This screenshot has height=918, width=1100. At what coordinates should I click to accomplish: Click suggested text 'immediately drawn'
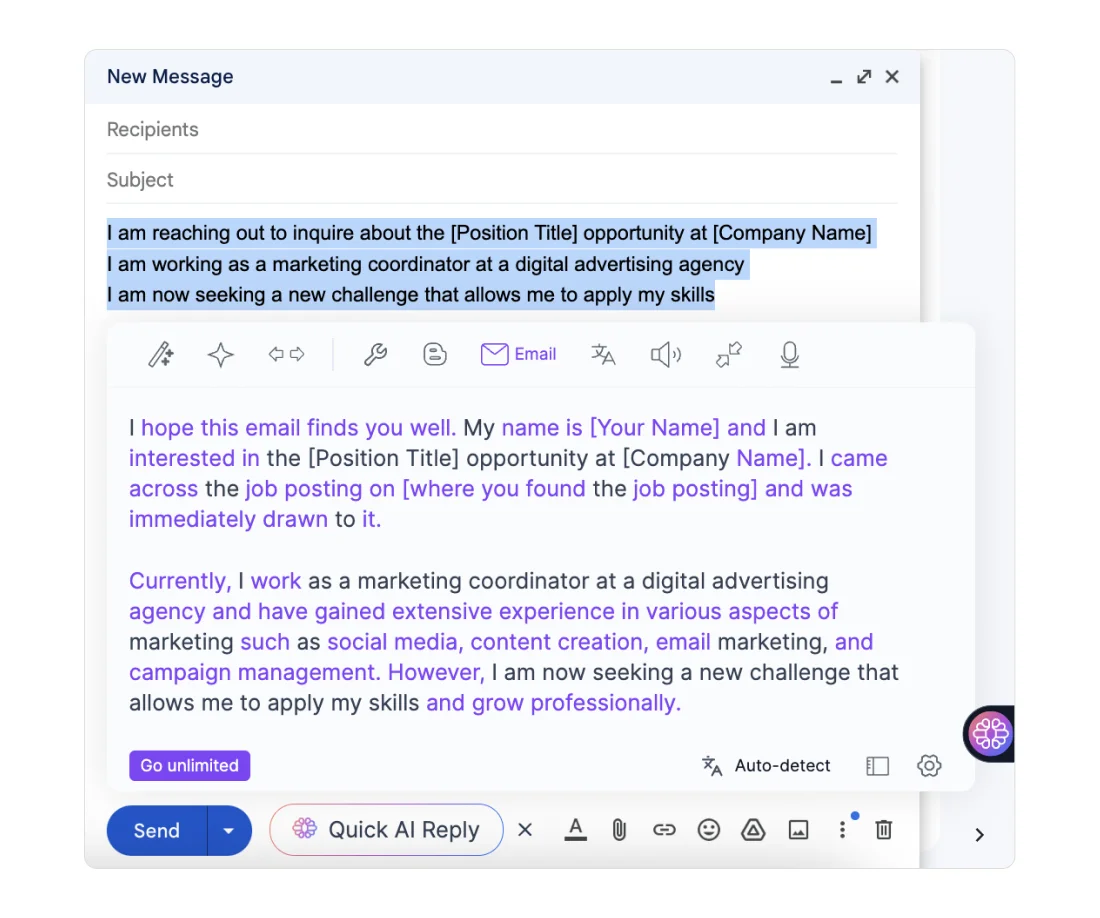228,519
